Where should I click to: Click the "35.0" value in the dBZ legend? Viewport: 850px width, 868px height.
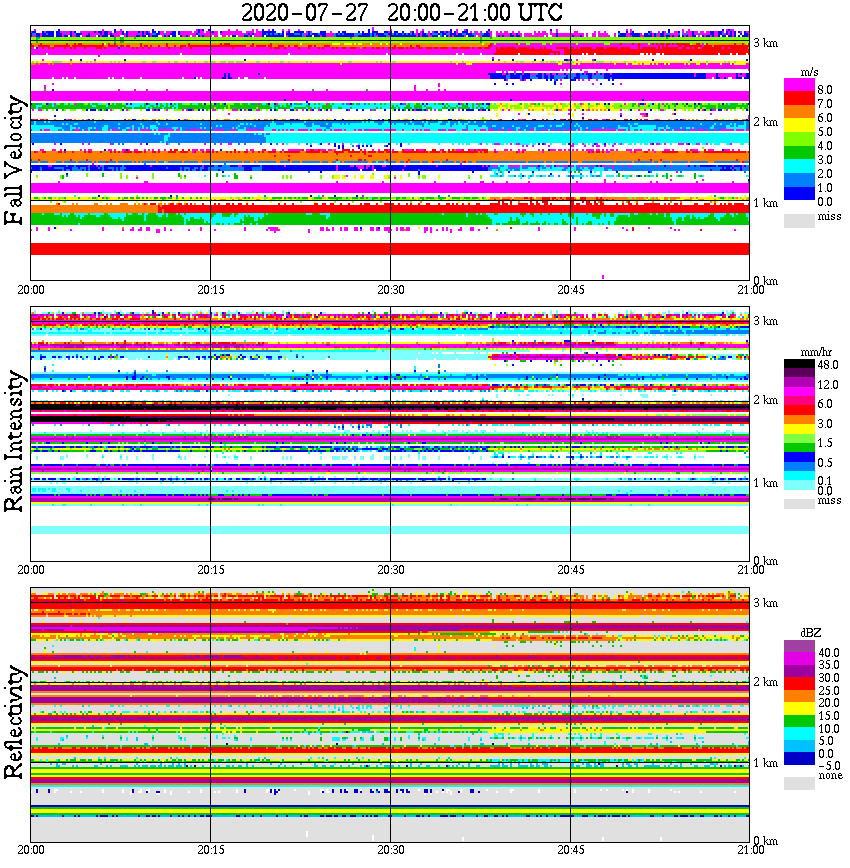[829, 665]
